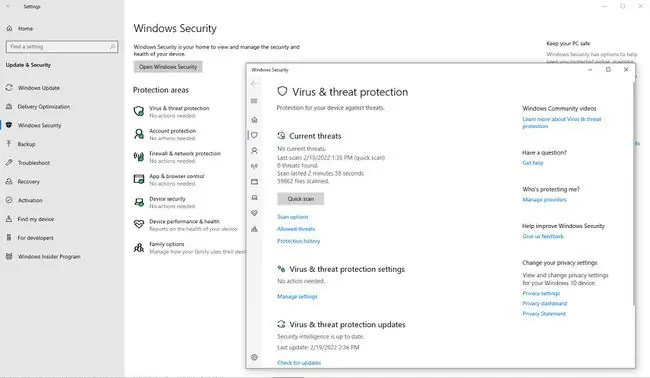
Task: Select Windows Update in Settings sidebar
Action: [x=39, y=88]
